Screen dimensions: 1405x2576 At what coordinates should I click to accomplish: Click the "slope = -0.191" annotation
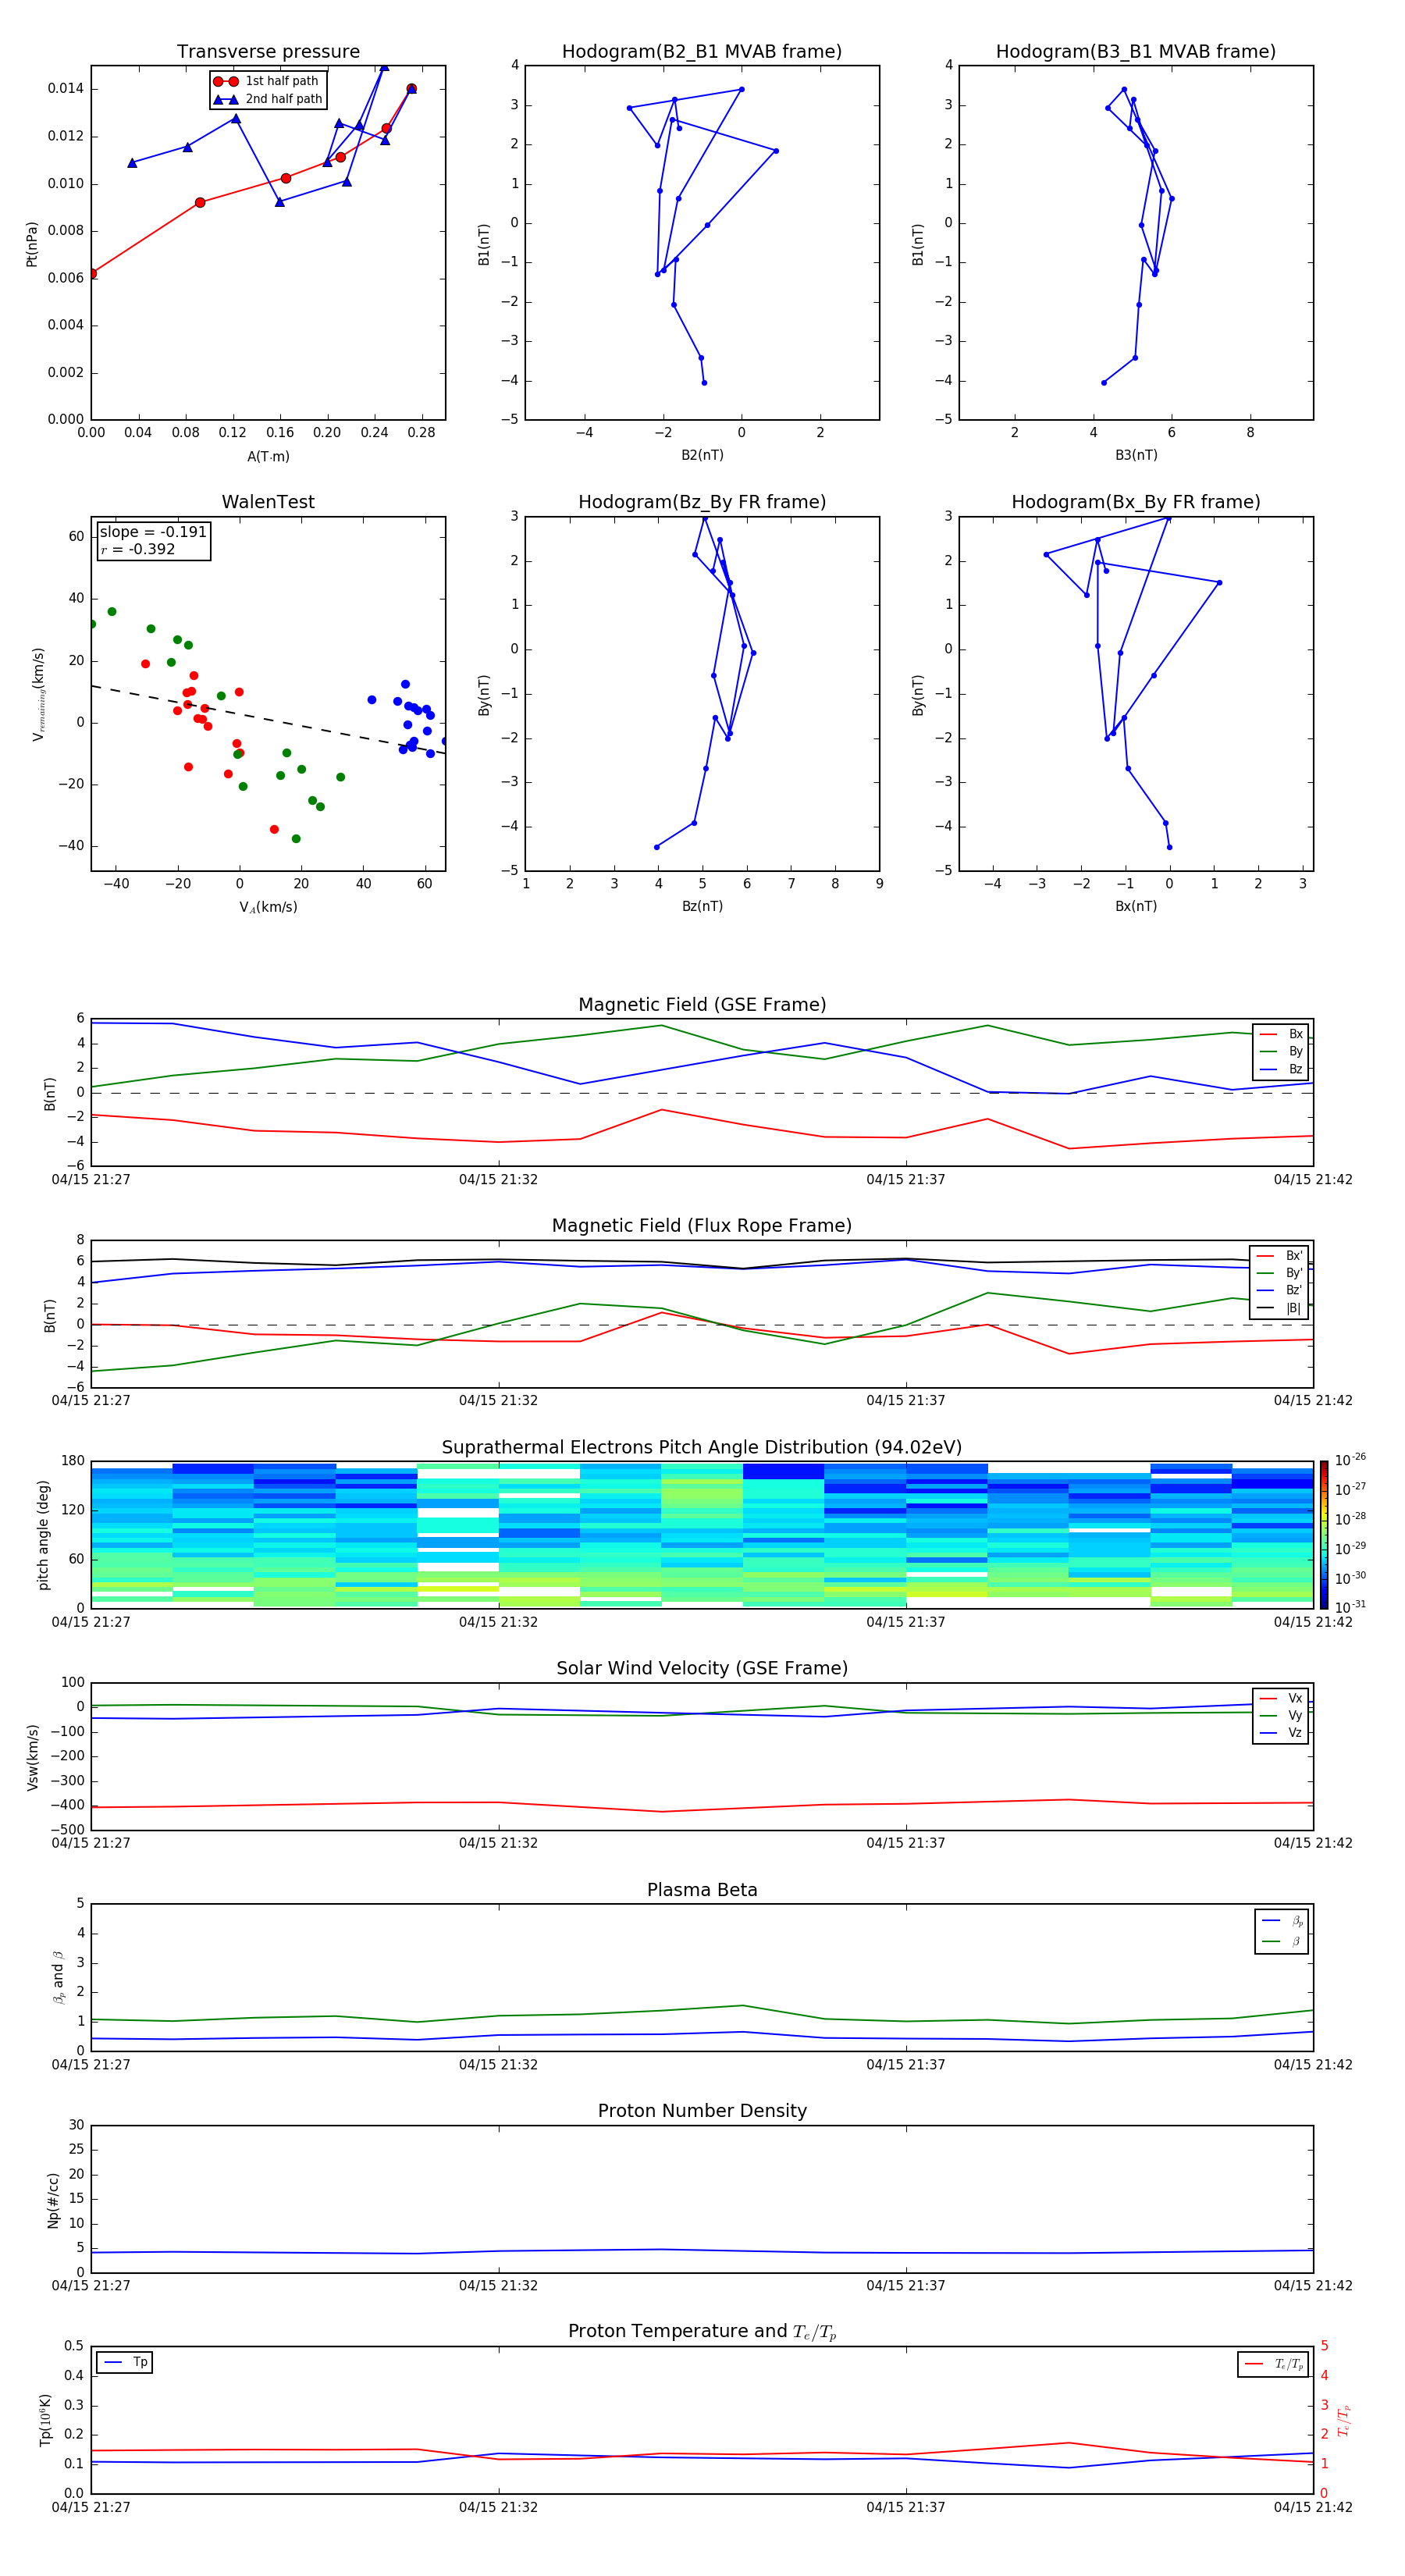click(x=153, y=532)
